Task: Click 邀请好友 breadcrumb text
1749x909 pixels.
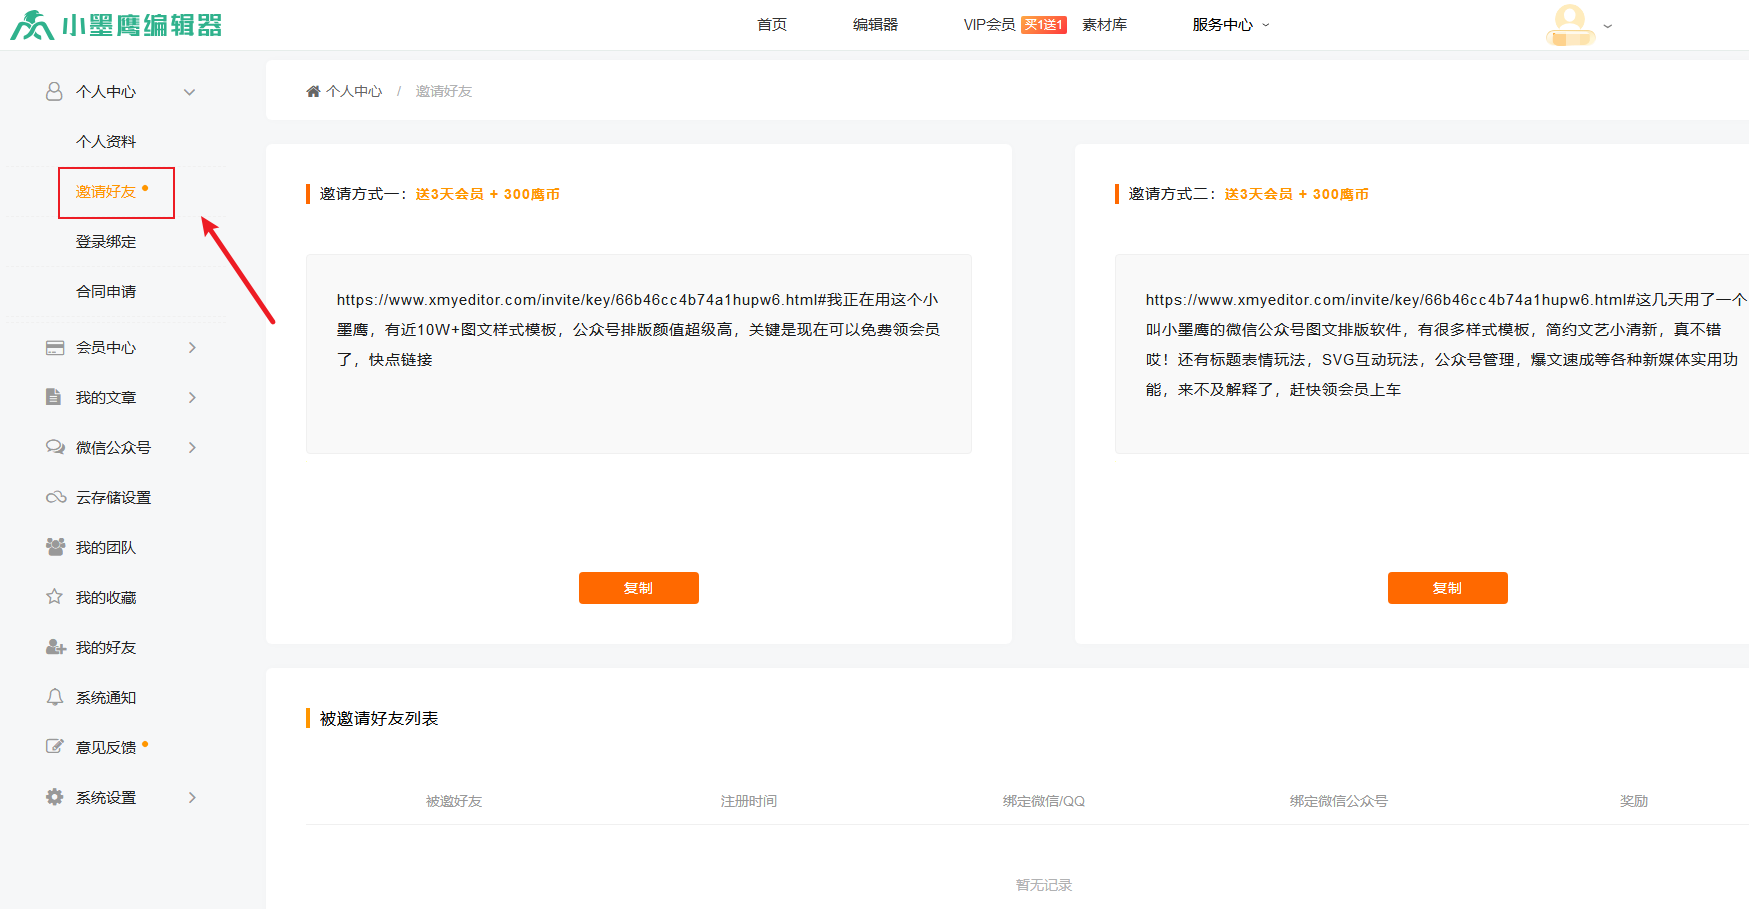Action: (x=444, y=91)
